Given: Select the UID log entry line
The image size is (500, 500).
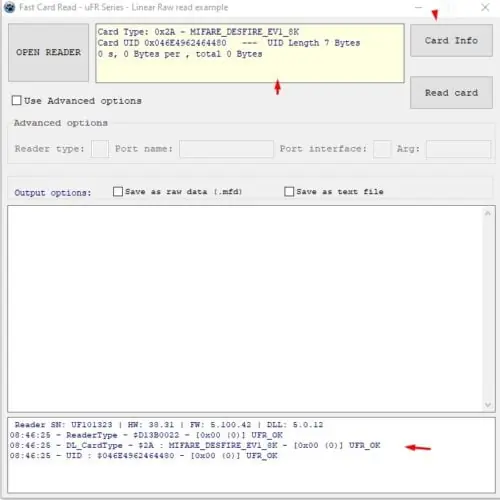Looking at the screenshot, I should (x=144, y=456).
